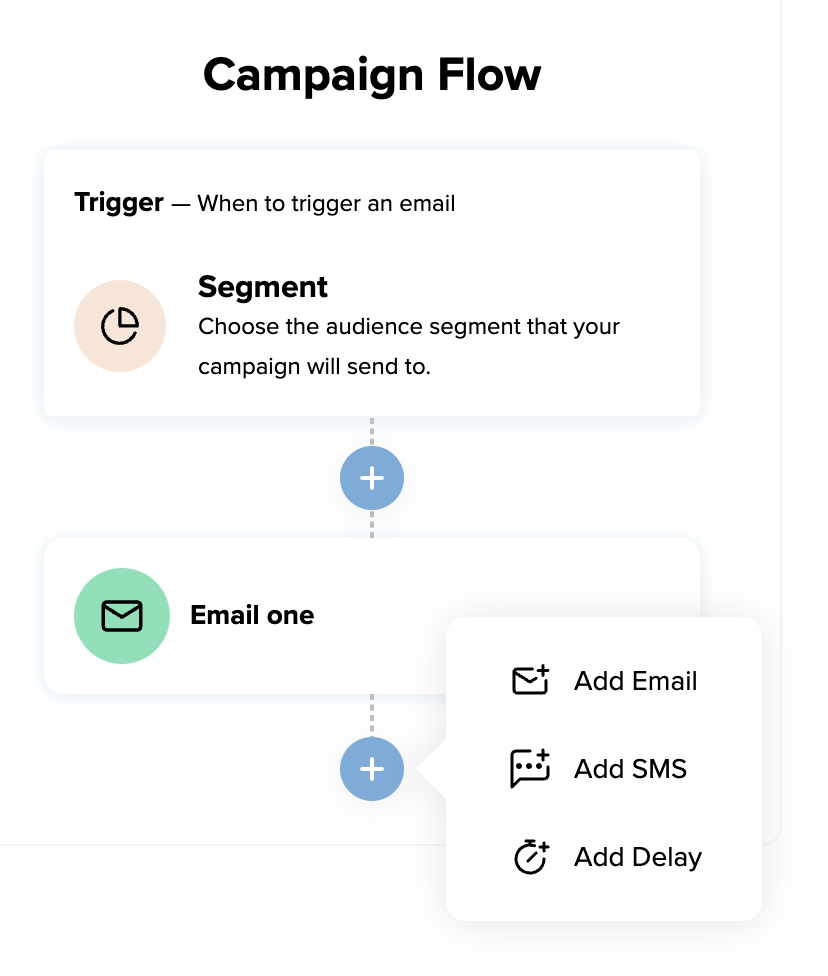This screenshot has width=828, height=976.
Task: Click the Add Delay timer icon
Action: coord(530,857)
